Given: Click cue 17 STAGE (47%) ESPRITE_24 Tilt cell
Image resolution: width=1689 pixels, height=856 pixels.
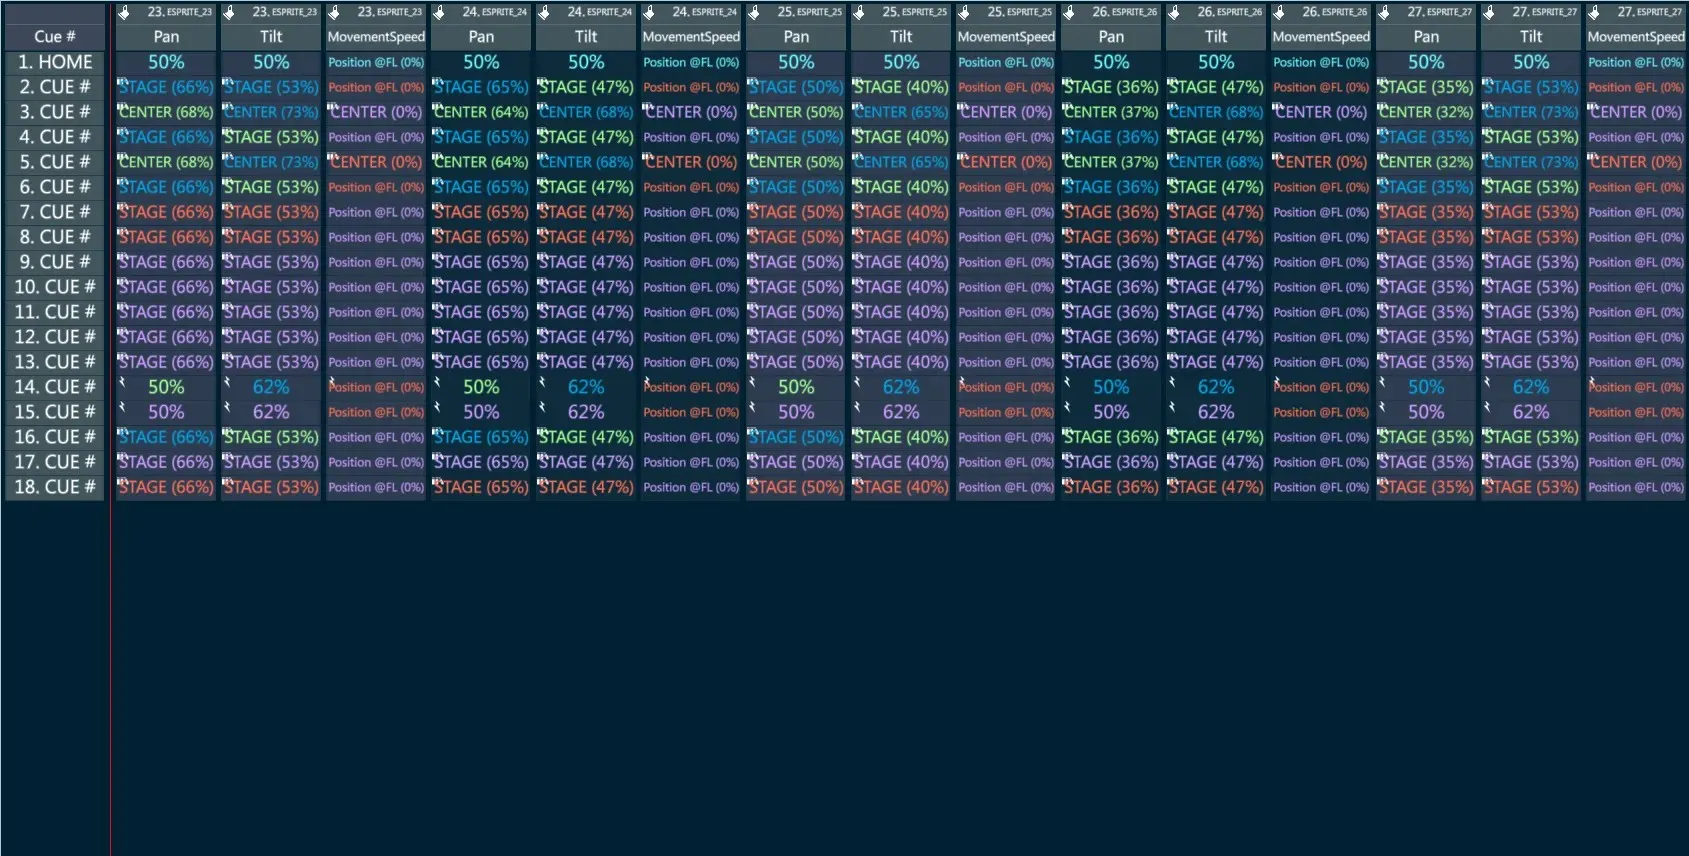Looking at the screenshot, I should [x=586, y=462].
